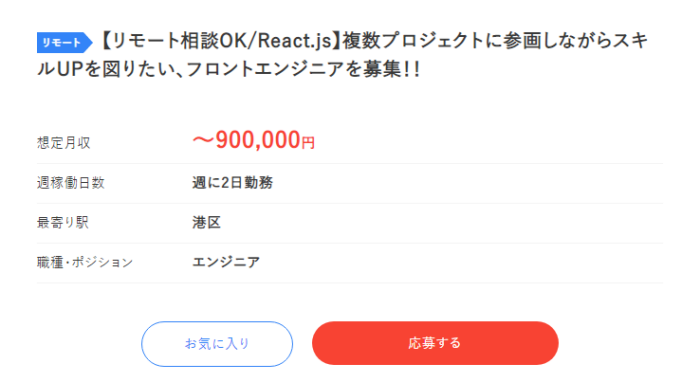Click the red 900,000 salary amount
This screenshot has height=382, width=700.
pos(258,140)
